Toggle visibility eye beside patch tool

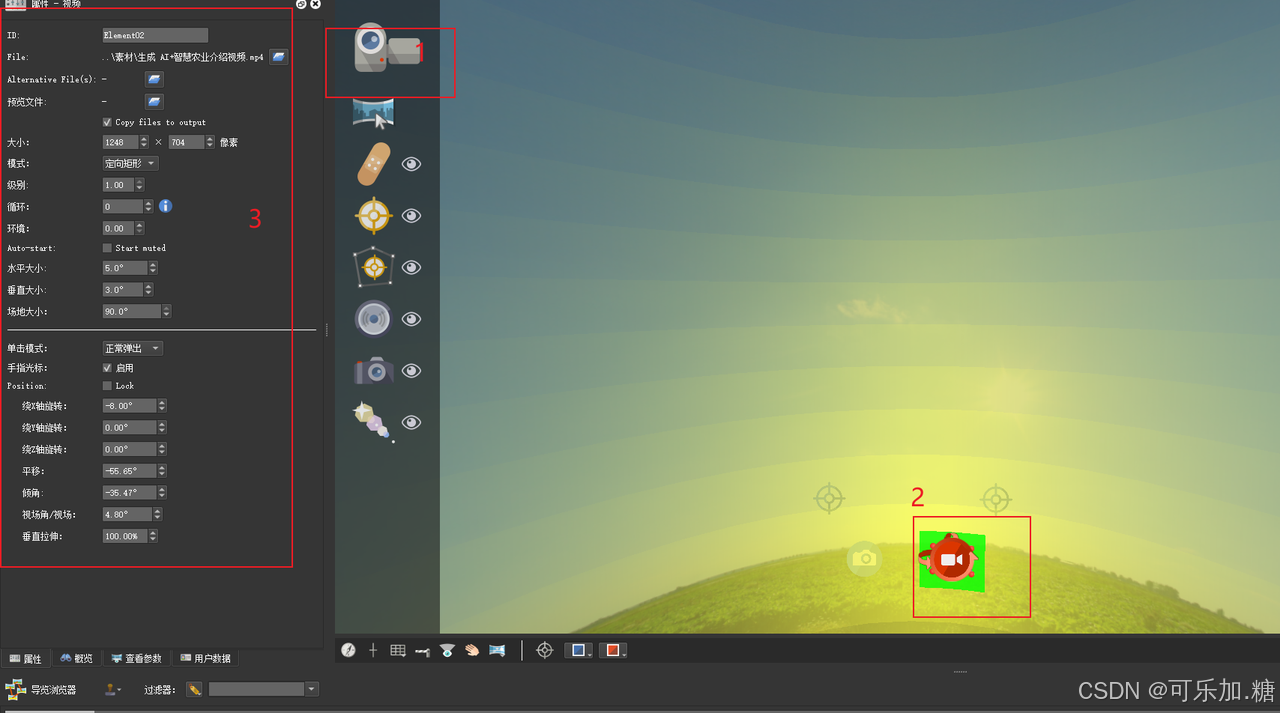pos(411,164)
